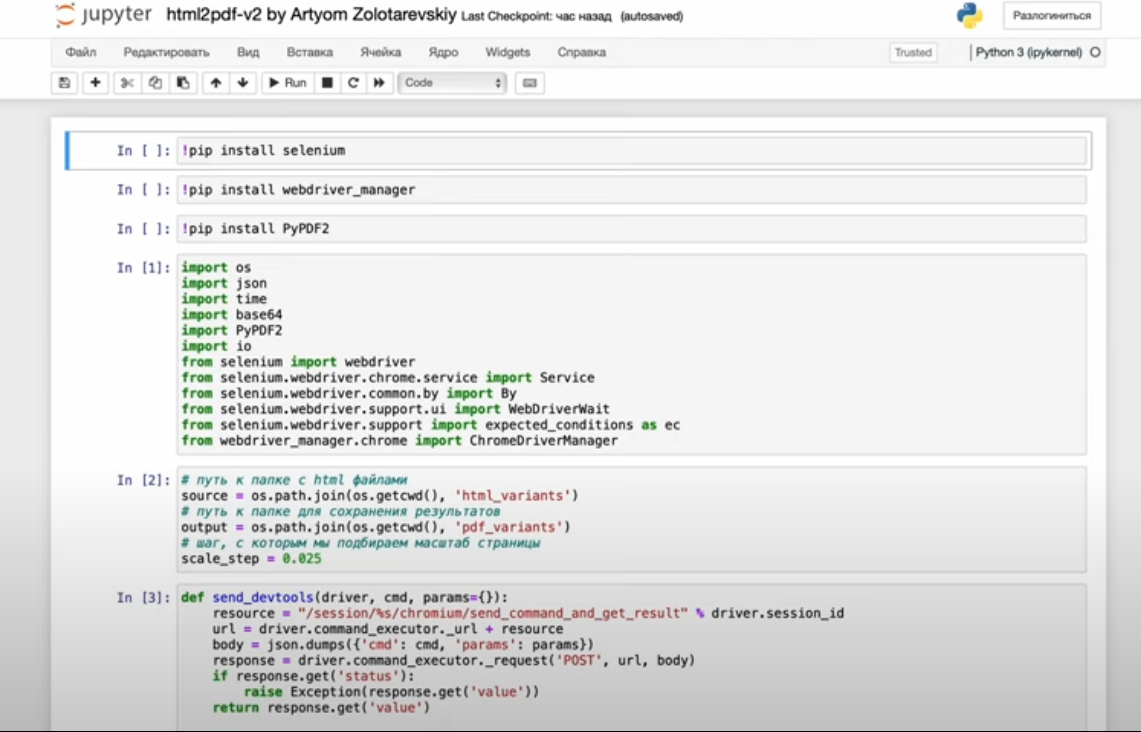1141x732 pixels.
Task: Open the Ядро menu
Action: click(443, 52)
